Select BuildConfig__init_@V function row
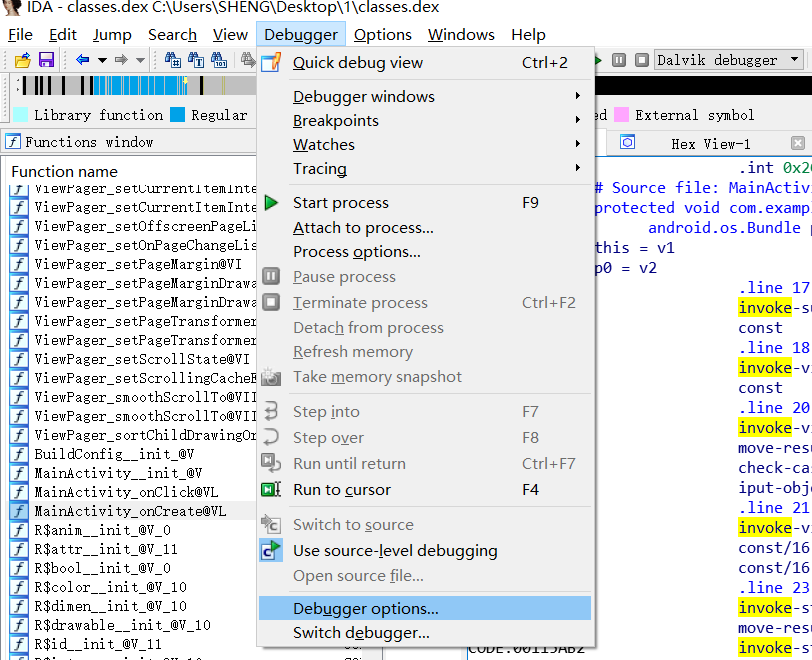Screen dimensions: 812x660 pyautogui.click(x=133, y=454)
